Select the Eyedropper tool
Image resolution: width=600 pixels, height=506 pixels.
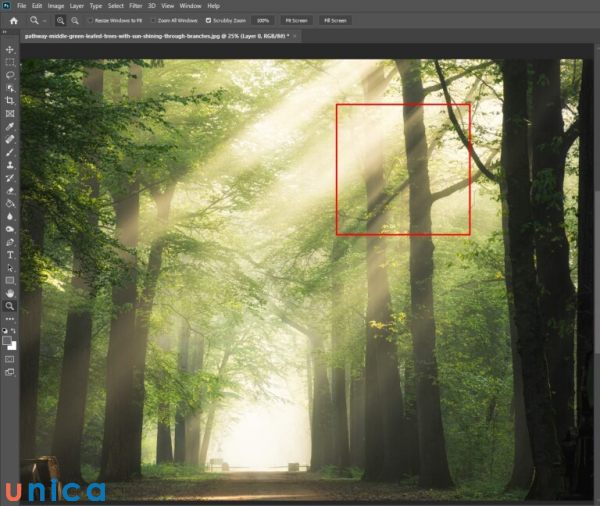click(x=10, y=126)
